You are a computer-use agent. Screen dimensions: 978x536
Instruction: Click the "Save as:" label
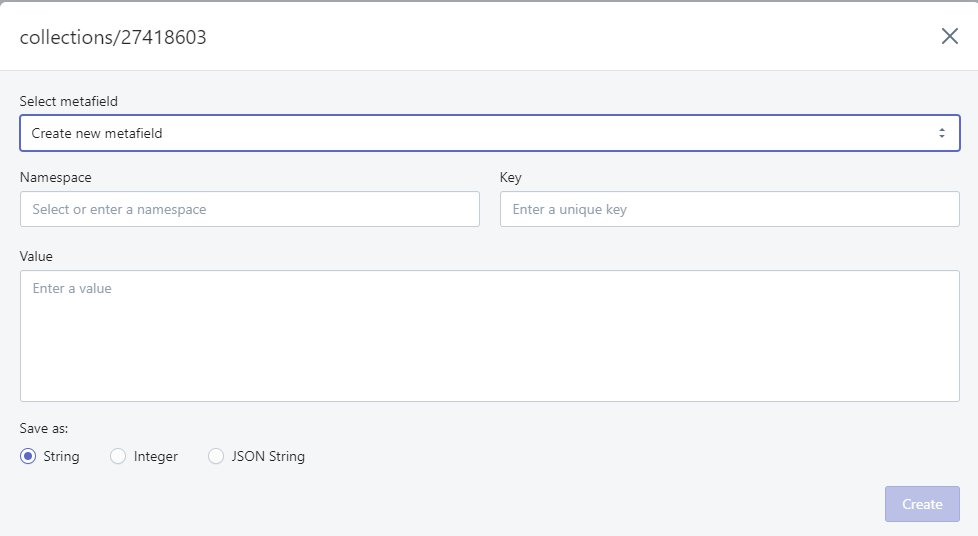44,428
